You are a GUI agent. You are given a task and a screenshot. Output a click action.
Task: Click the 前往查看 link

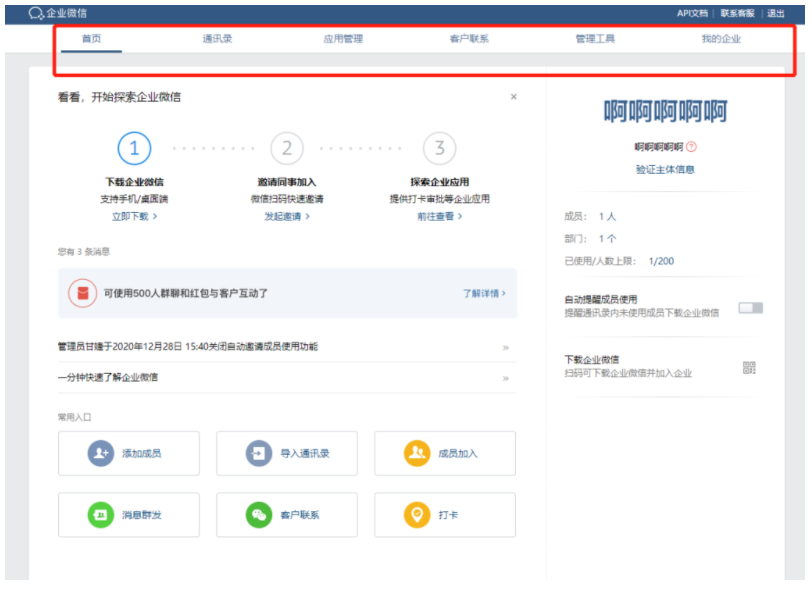pyautogui.click(x=440, y=217)
